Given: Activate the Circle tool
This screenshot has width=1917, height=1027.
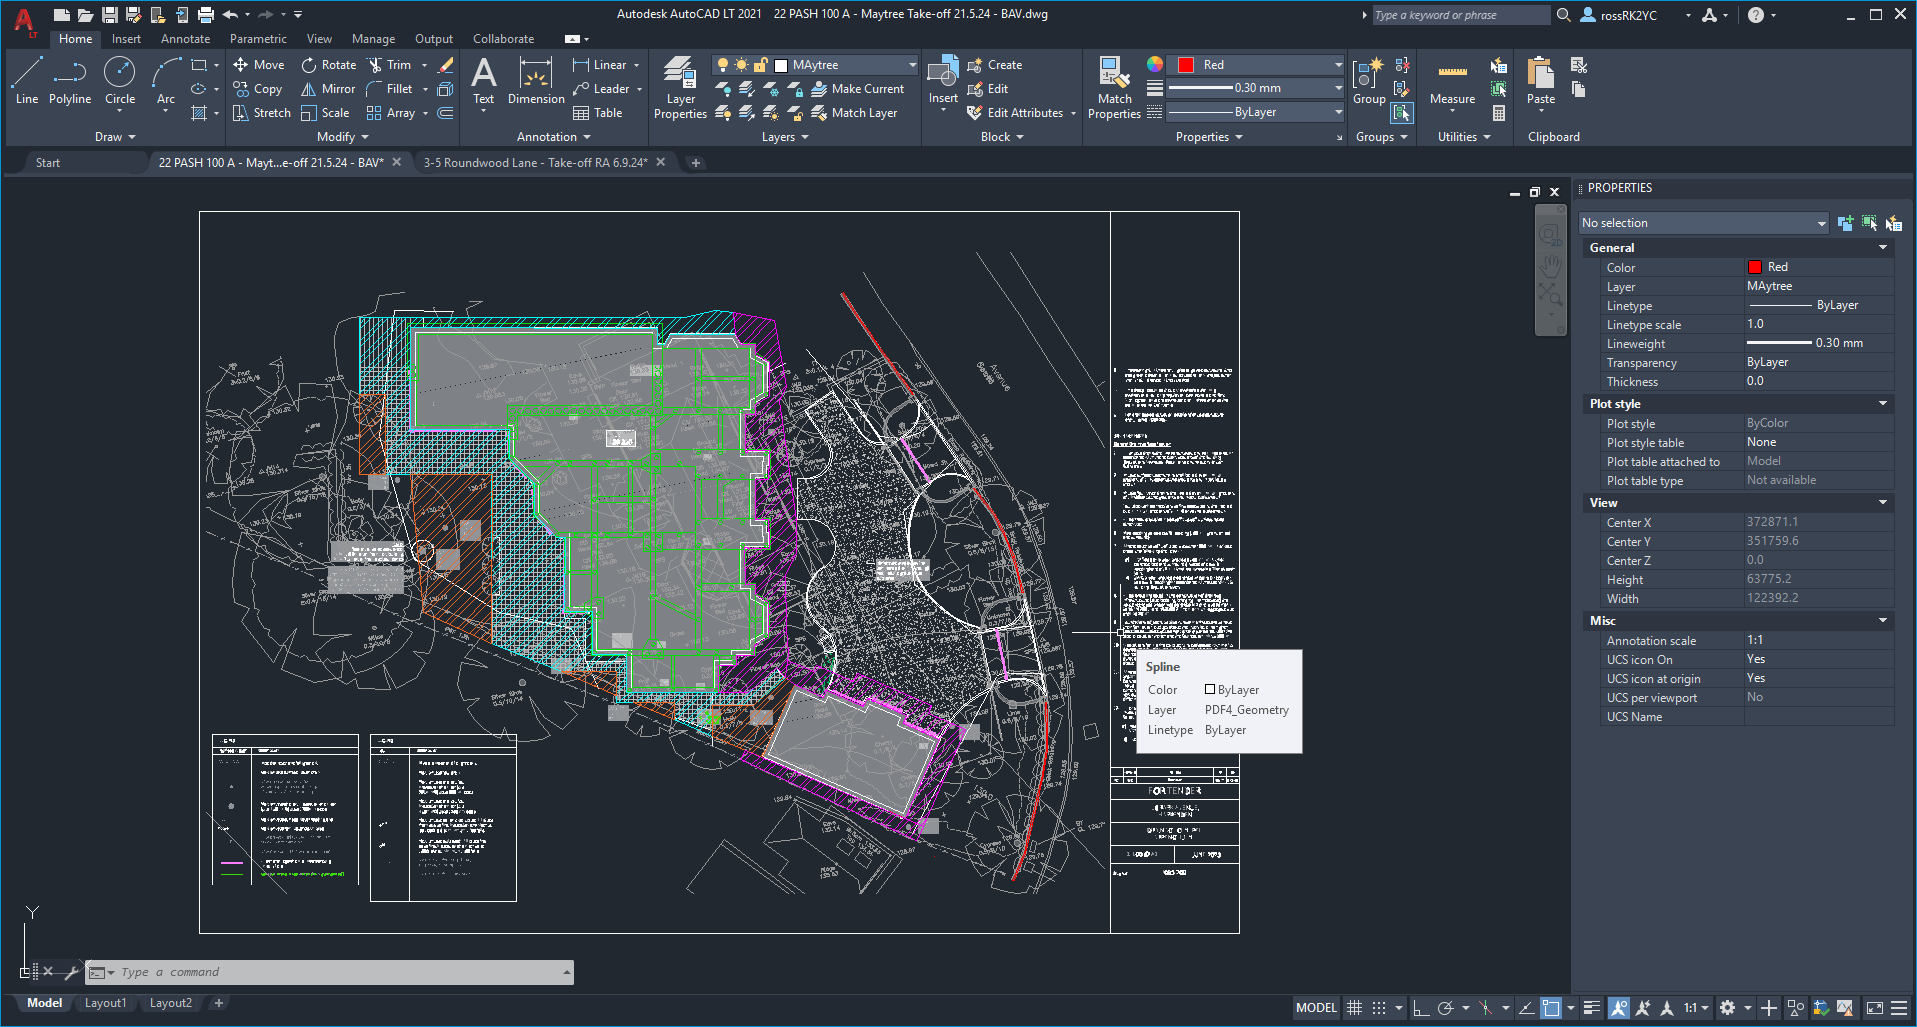Looking at the screenshot, I should click(120, 84).
